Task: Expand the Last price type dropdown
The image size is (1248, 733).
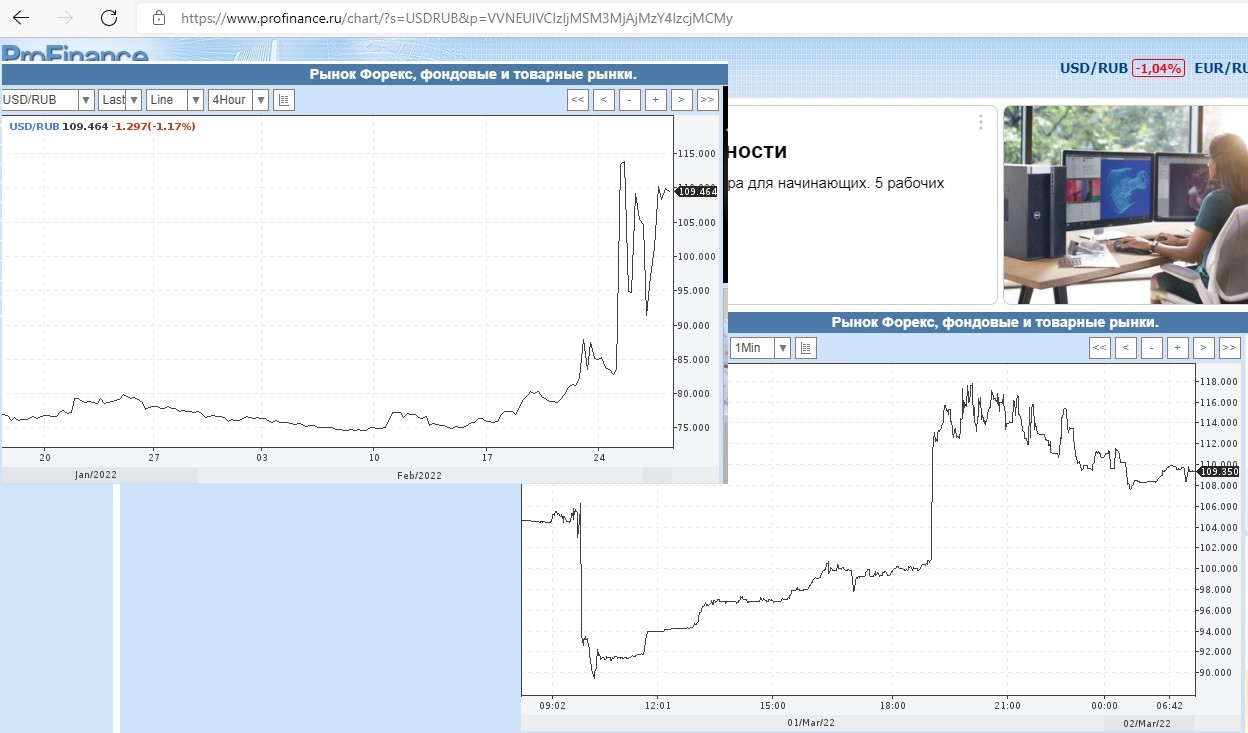Action: (120, 99)
